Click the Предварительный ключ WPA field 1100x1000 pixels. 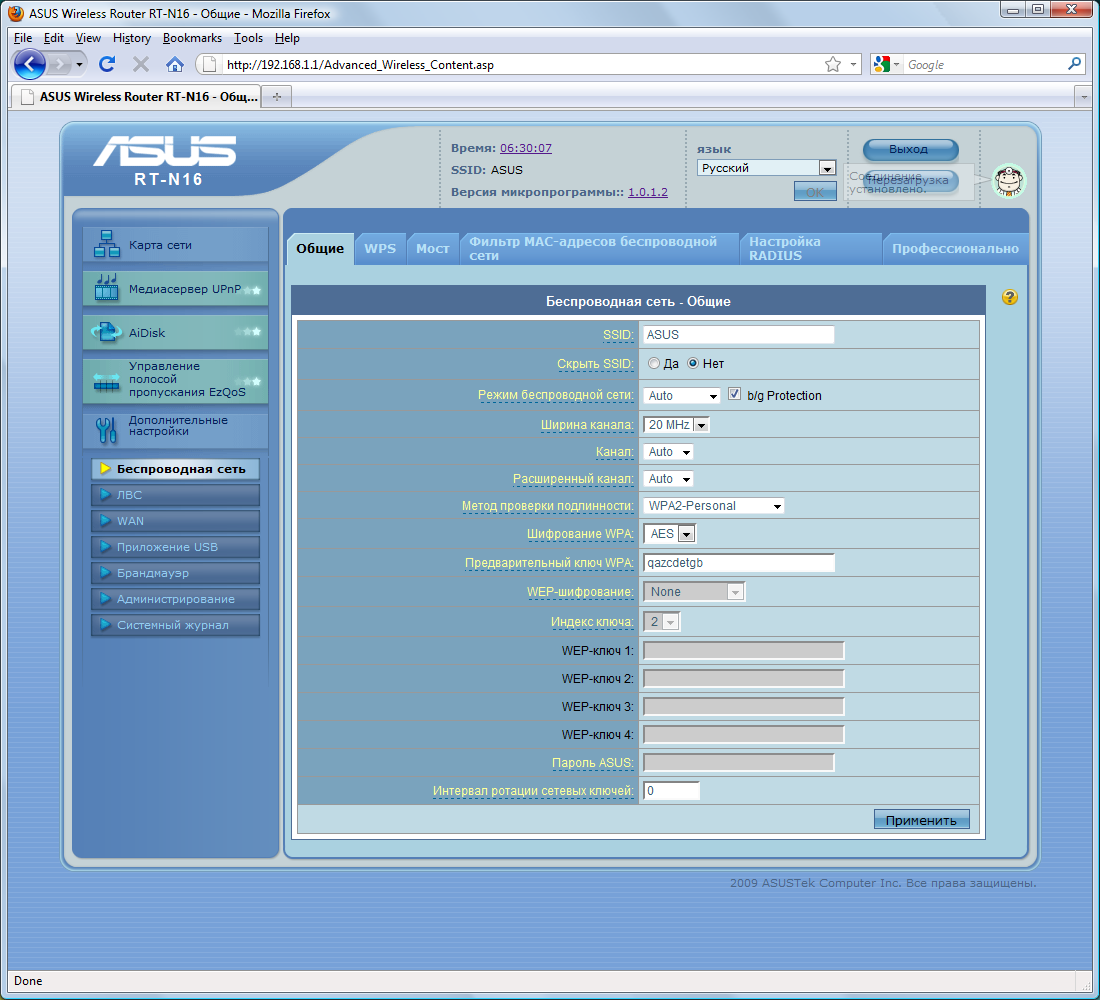(x=739, y=563)
